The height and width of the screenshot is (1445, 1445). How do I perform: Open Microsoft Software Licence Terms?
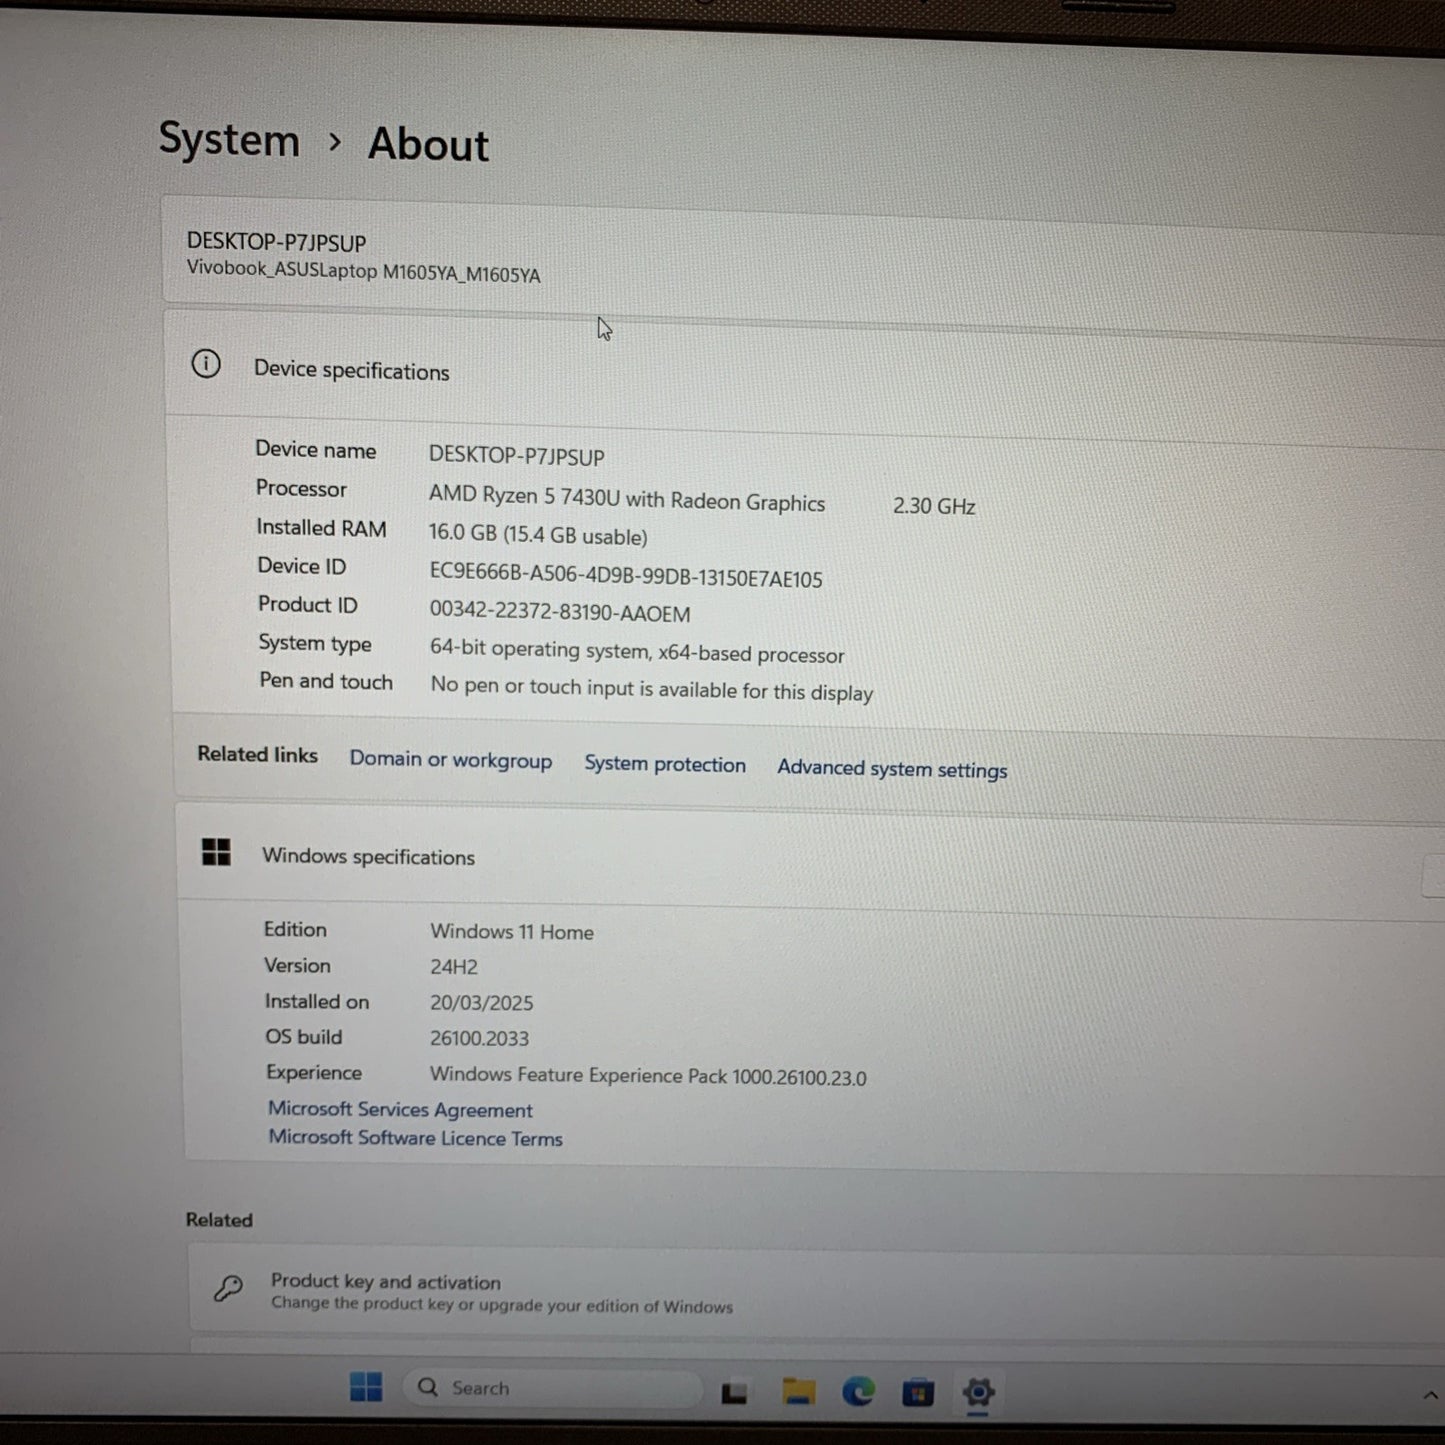point(415,1138)
